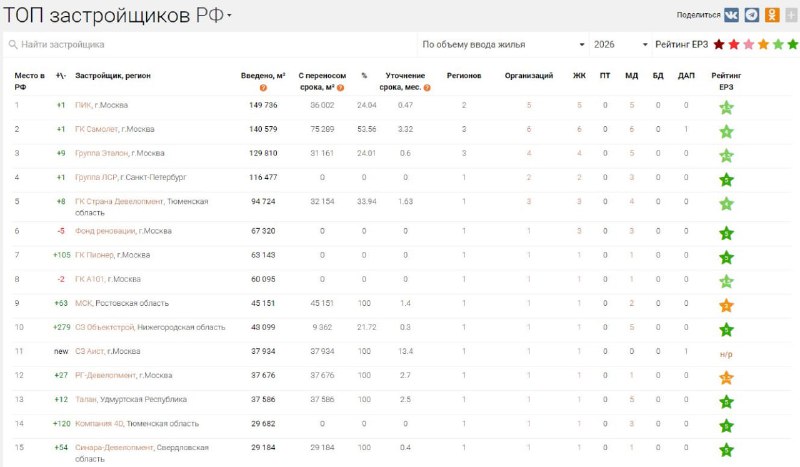Open more sharing options plus icon

click(x=791, y=15)
